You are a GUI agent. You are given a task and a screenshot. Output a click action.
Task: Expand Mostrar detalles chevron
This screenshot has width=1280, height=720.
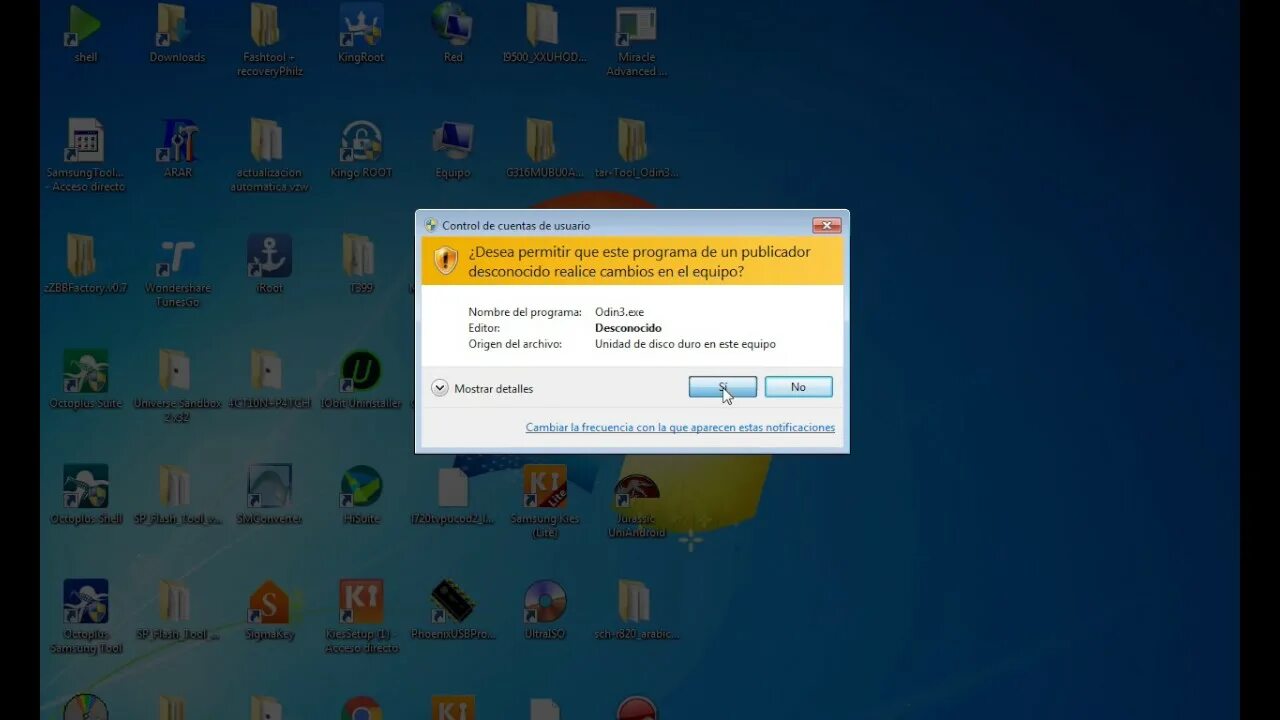(x=440, y=388)
